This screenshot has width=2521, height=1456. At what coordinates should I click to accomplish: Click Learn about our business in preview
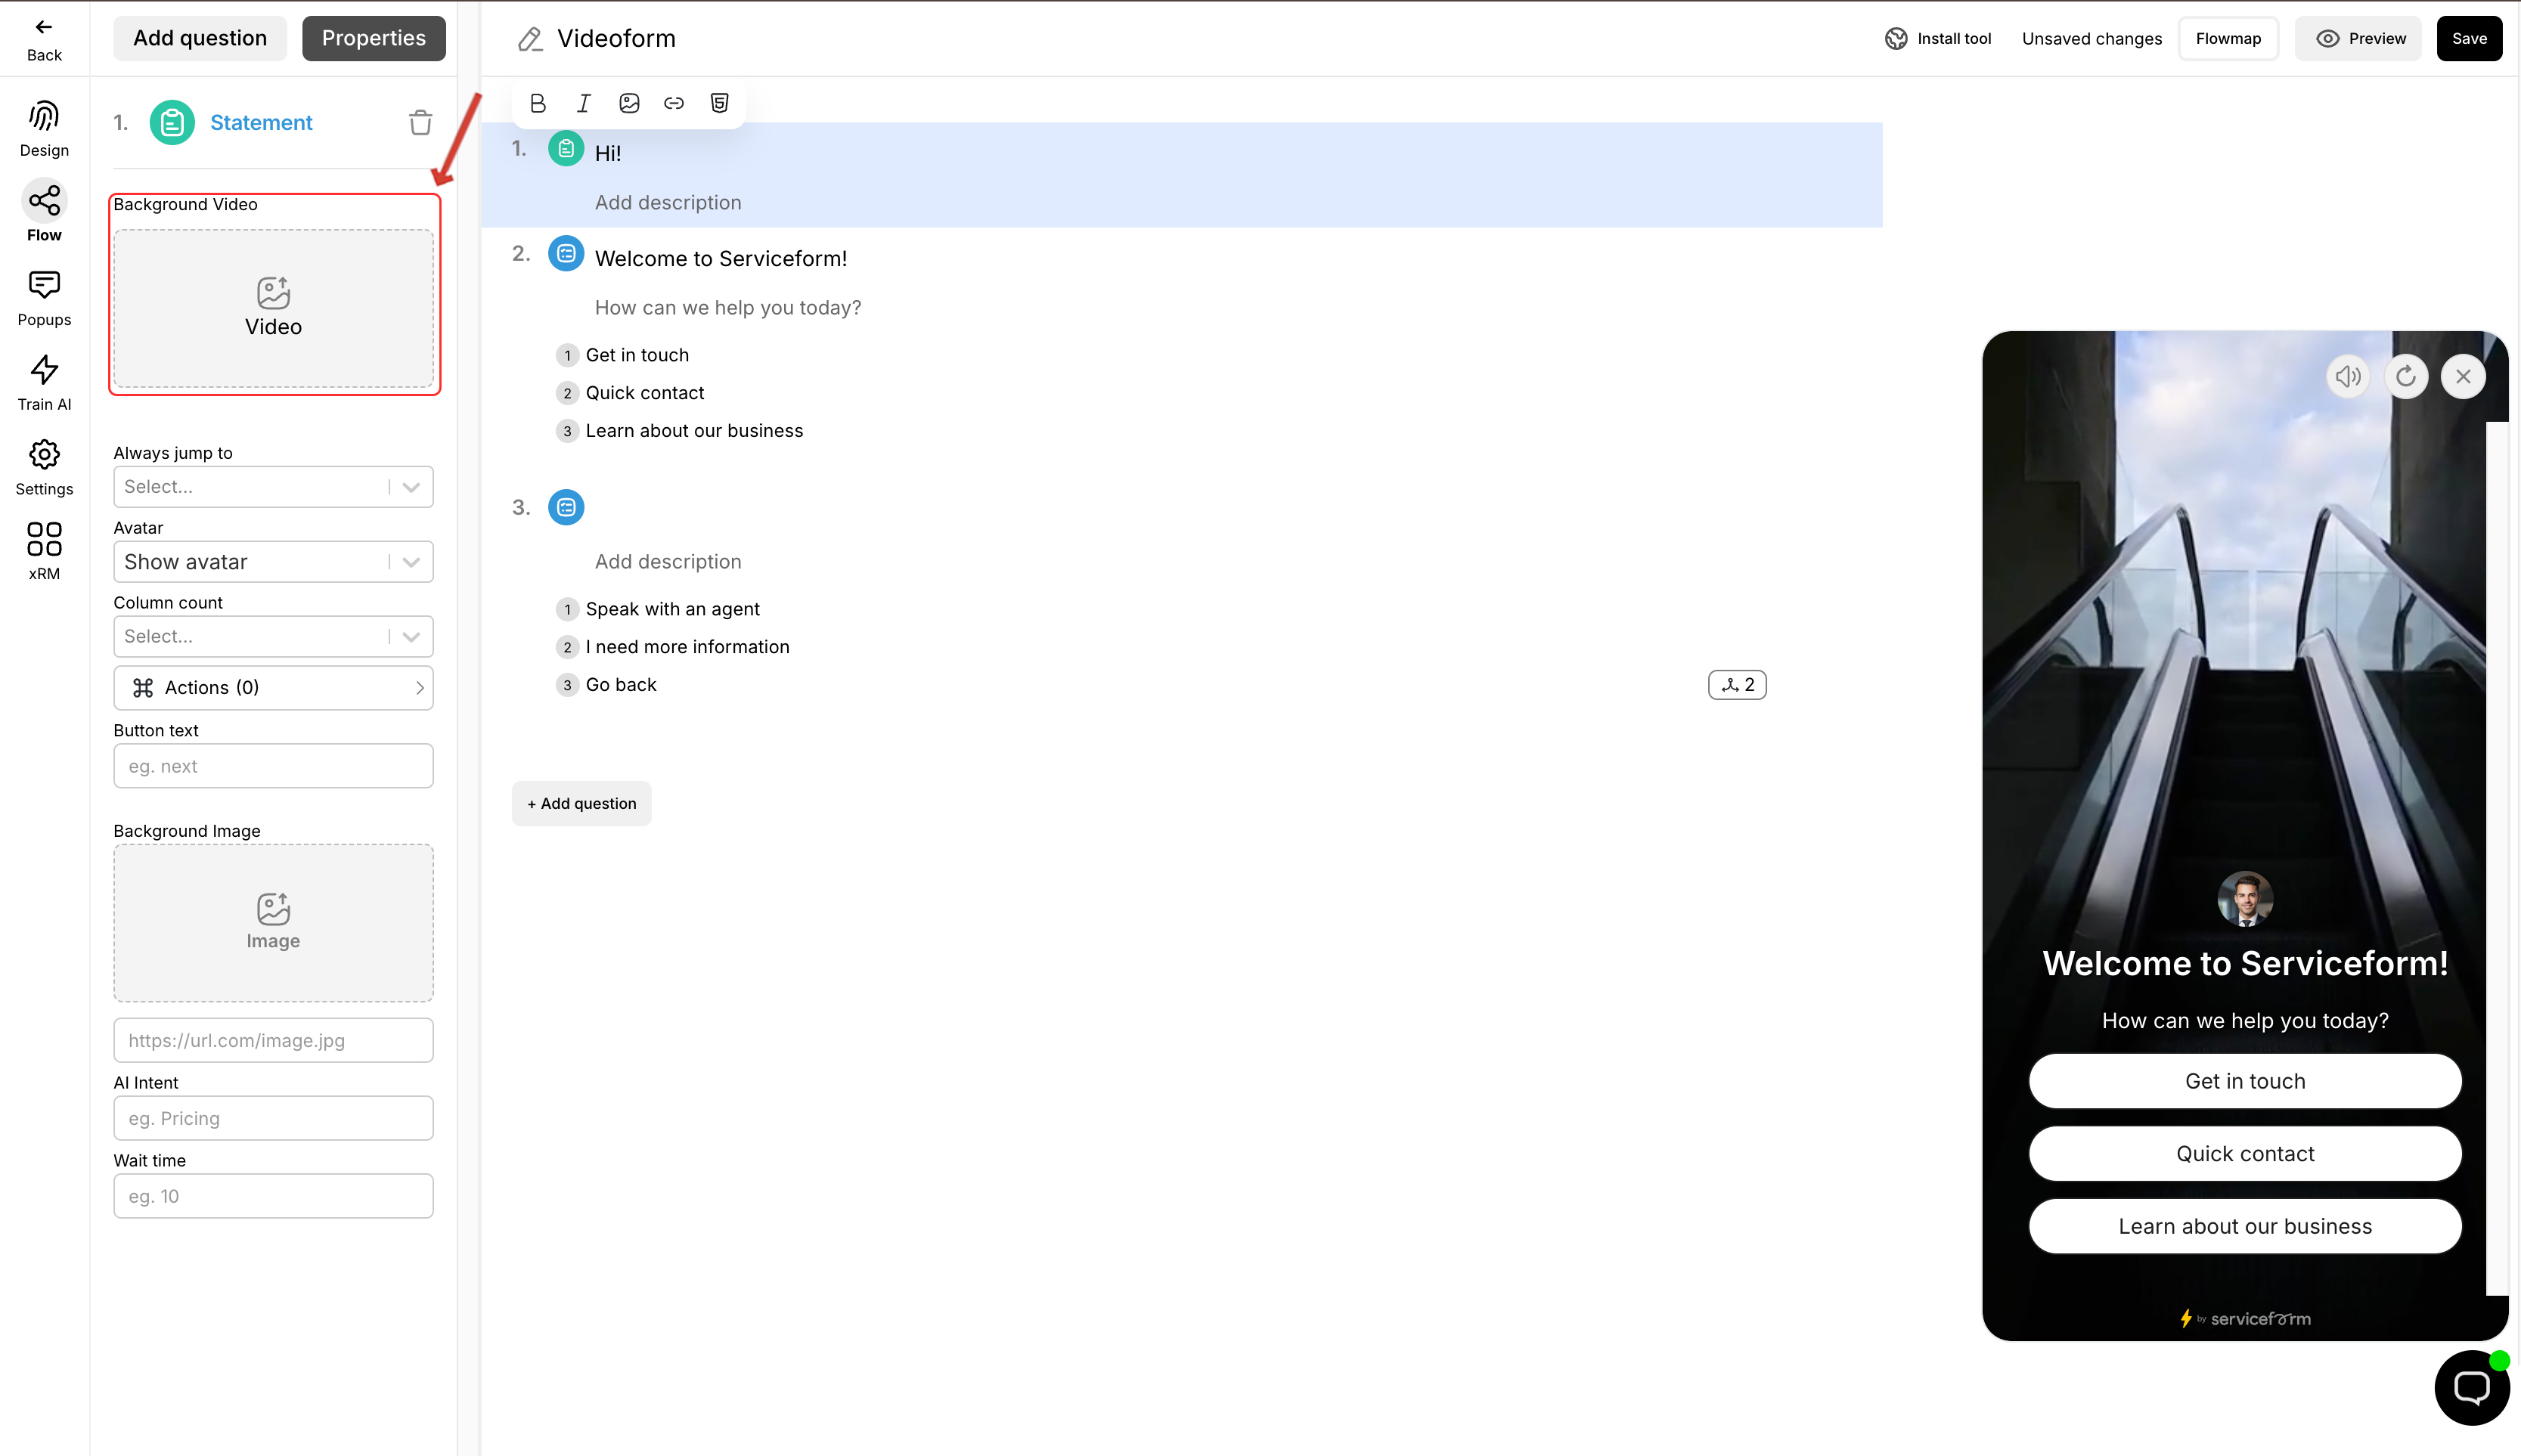coord(2245,1226)
